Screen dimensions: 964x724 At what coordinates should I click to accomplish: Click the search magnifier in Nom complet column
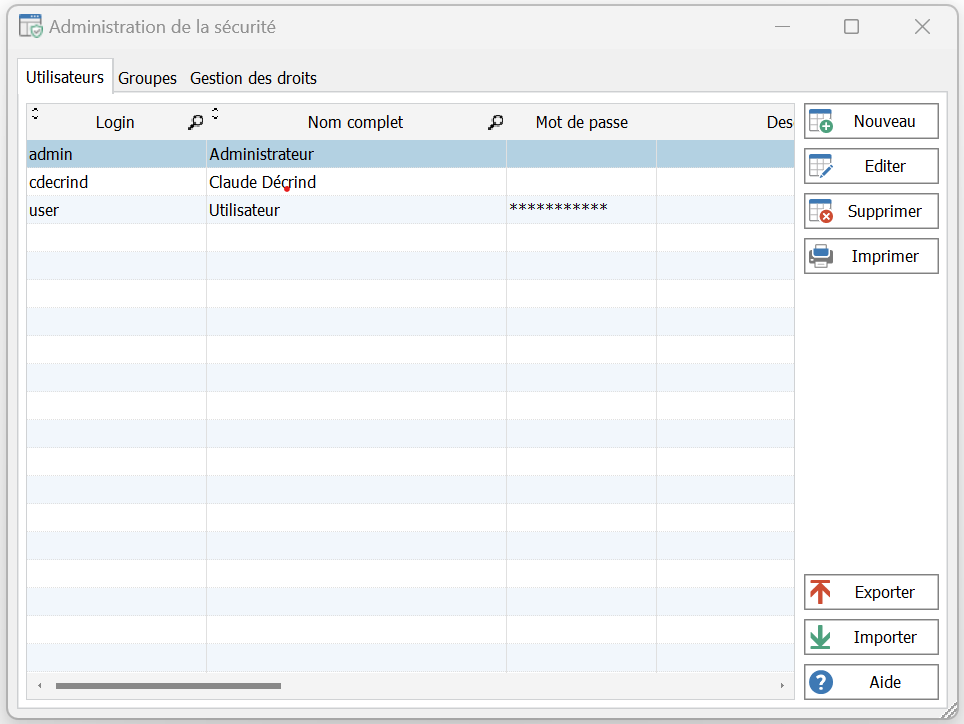[x=495, y=122]
